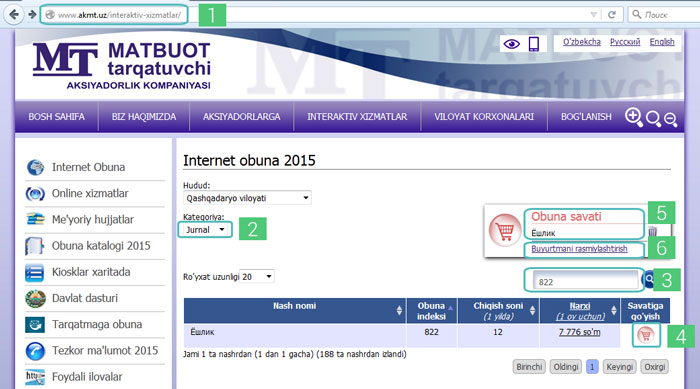700x389 pixels.
Task: Toggle accessibility view with the eye icon
Action: click(512, 44)
